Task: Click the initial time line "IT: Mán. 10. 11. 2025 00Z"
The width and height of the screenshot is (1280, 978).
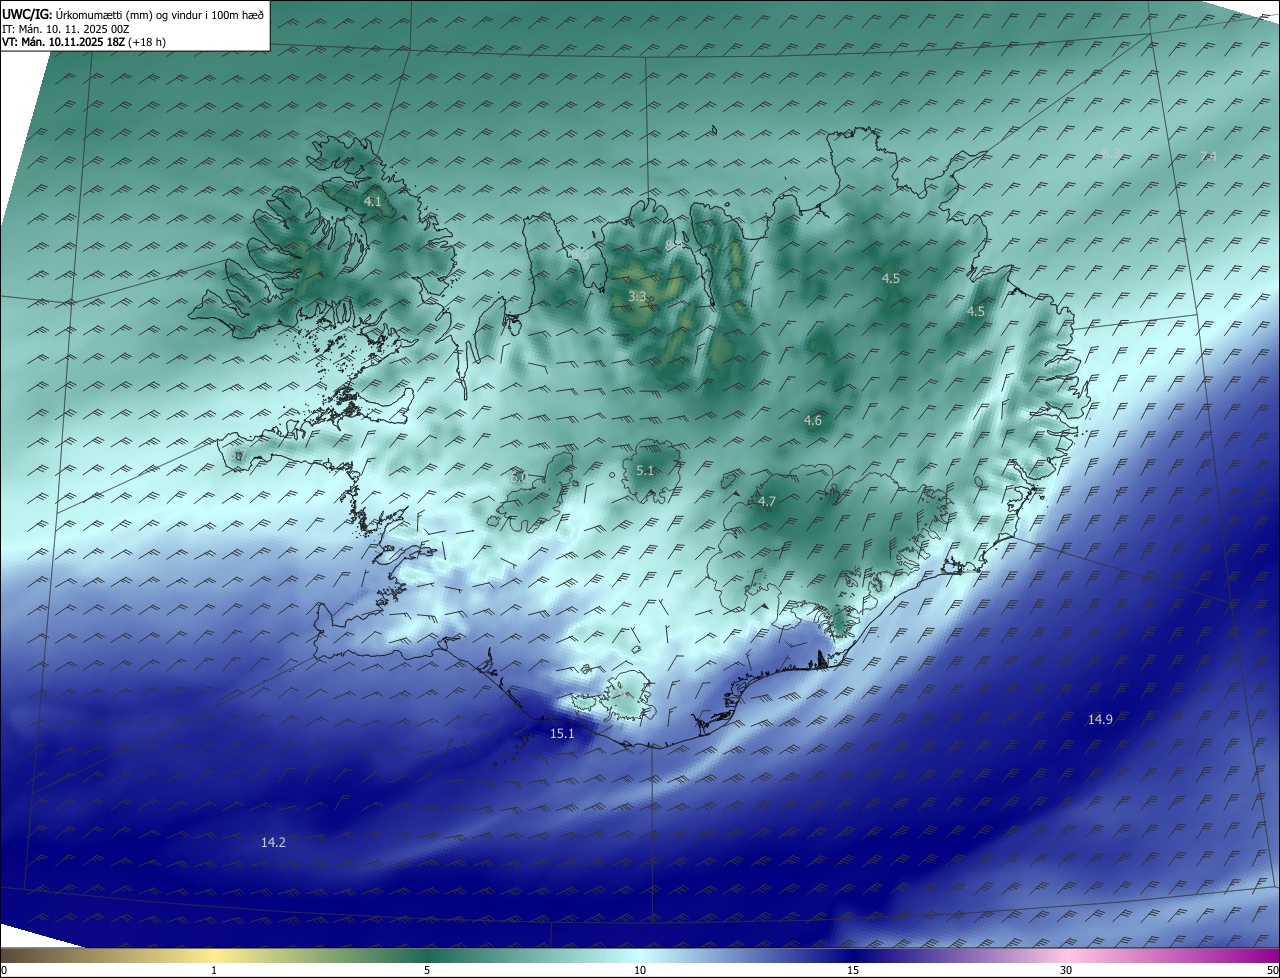Action: click(65, 29)
